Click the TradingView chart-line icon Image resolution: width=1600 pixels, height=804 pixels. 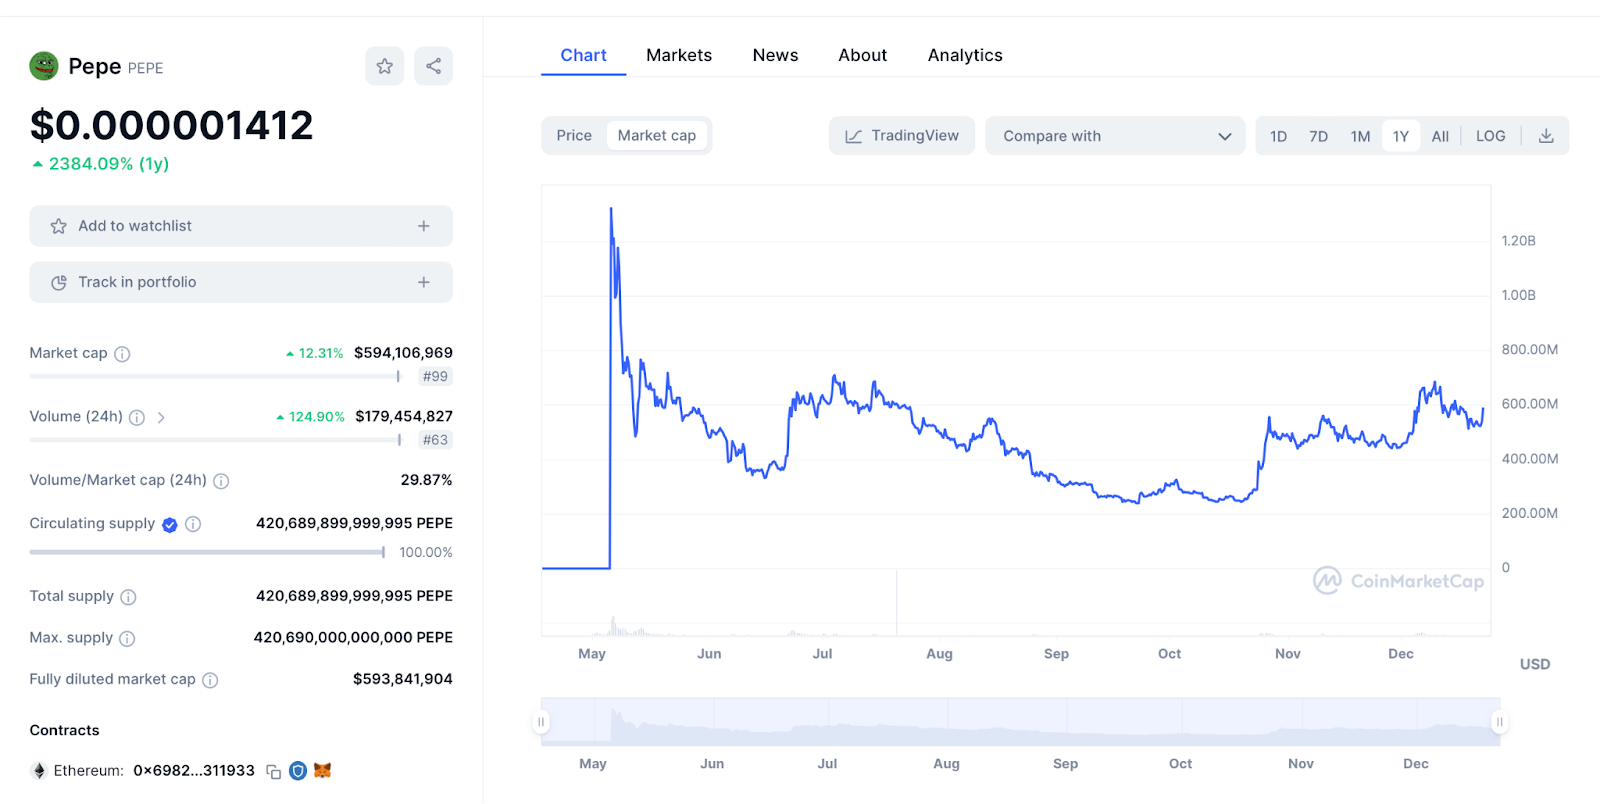853,136
